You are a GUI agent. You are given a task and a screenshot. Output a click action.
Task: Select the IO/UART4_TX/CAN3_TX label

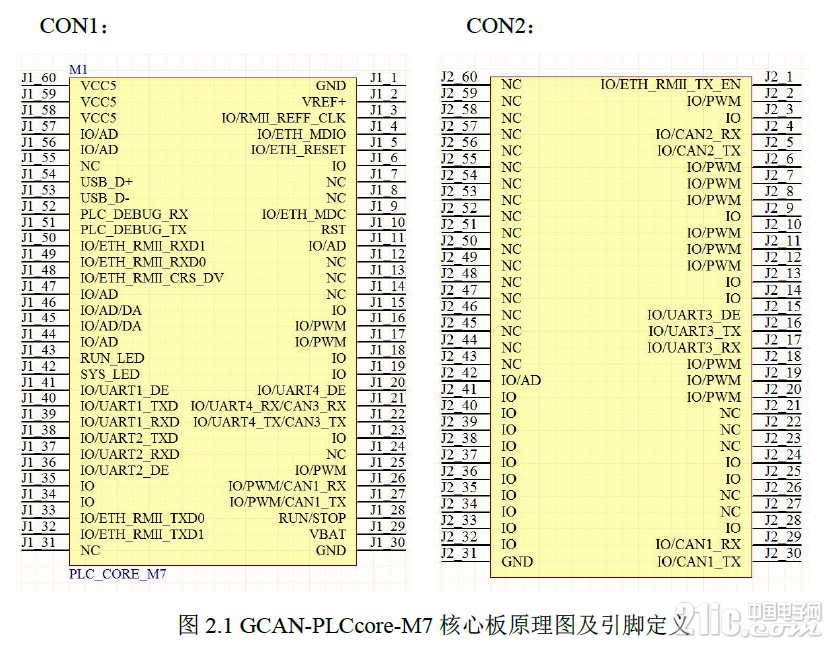(x=269, y=422)
